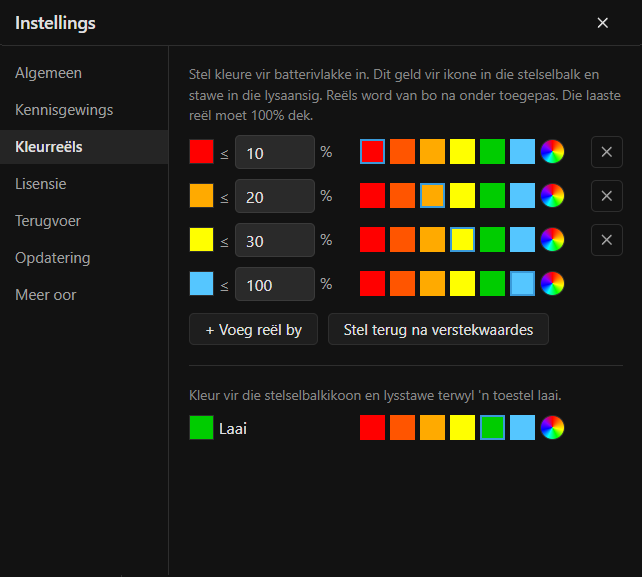Image resolution: width=642 pixels, height=577 pixels.
Task: Open custom color wheel for Laai color
Action: [x=552, y=428]
